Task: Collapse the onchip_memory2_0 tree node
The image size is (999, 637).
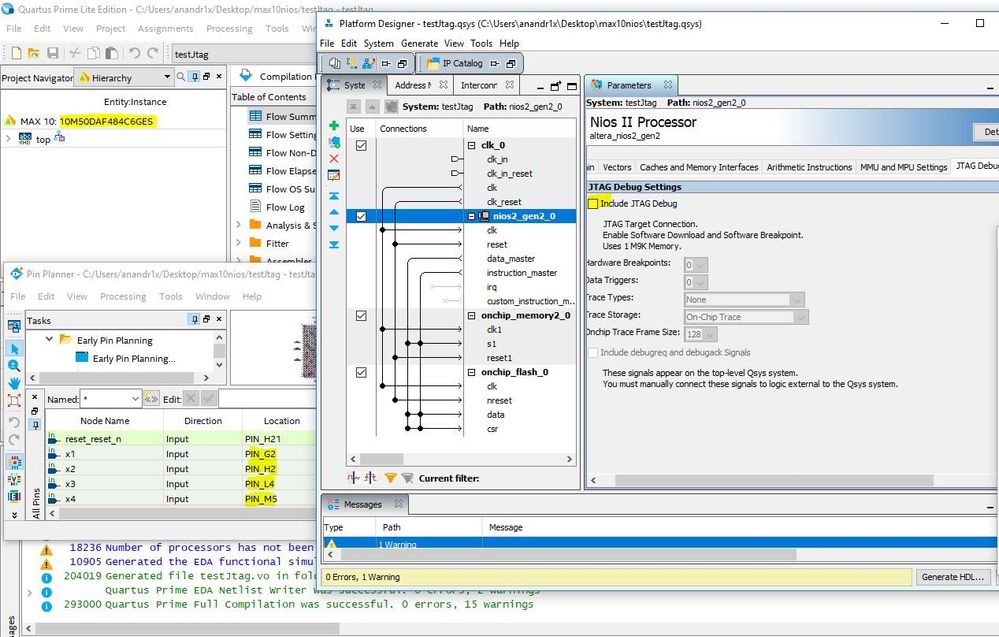Action: (471, 315)
